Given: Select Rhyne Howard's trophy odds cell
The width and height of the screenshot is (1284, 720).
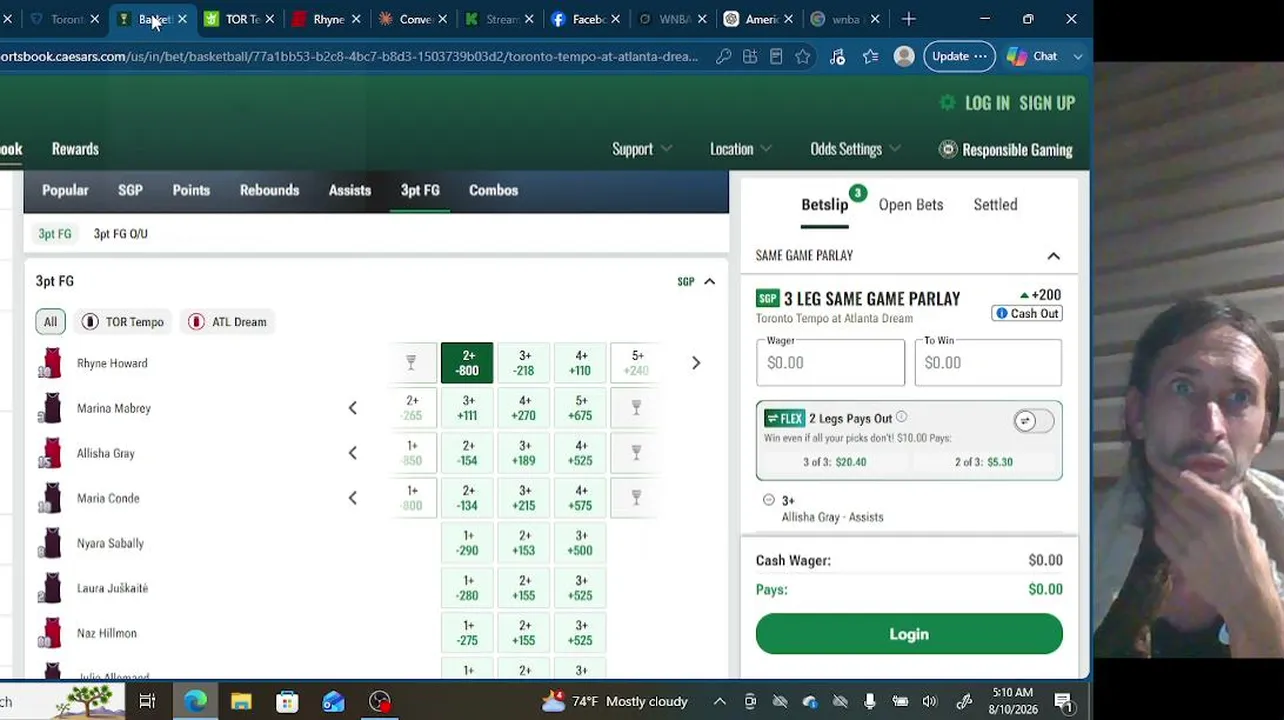Looking at the screenshot, I should point(411,363).
